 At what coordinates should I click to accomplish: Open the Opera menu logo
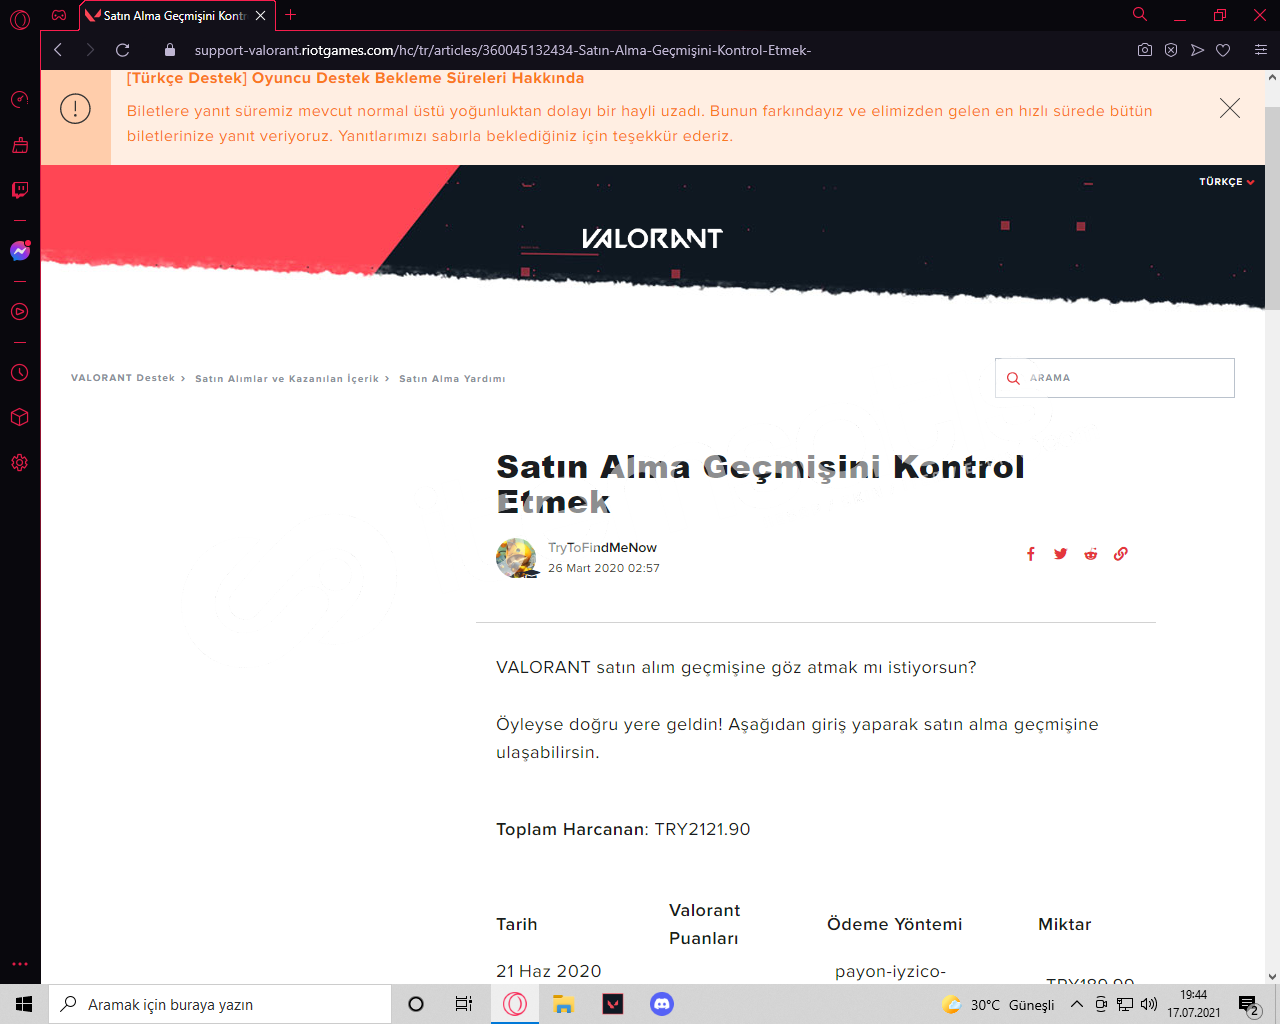20,19
